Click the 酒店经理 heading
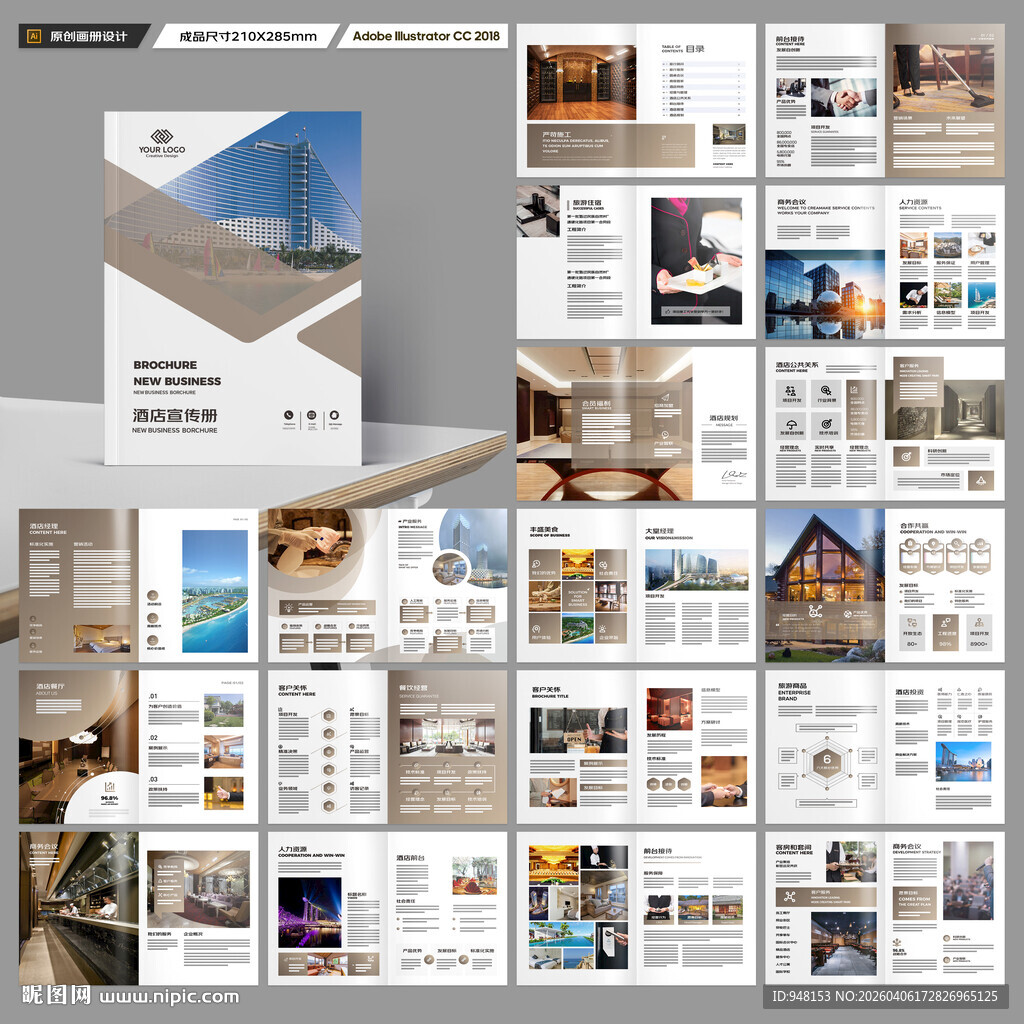The width and height of the screenshot is (1024, 1024). 43,526
